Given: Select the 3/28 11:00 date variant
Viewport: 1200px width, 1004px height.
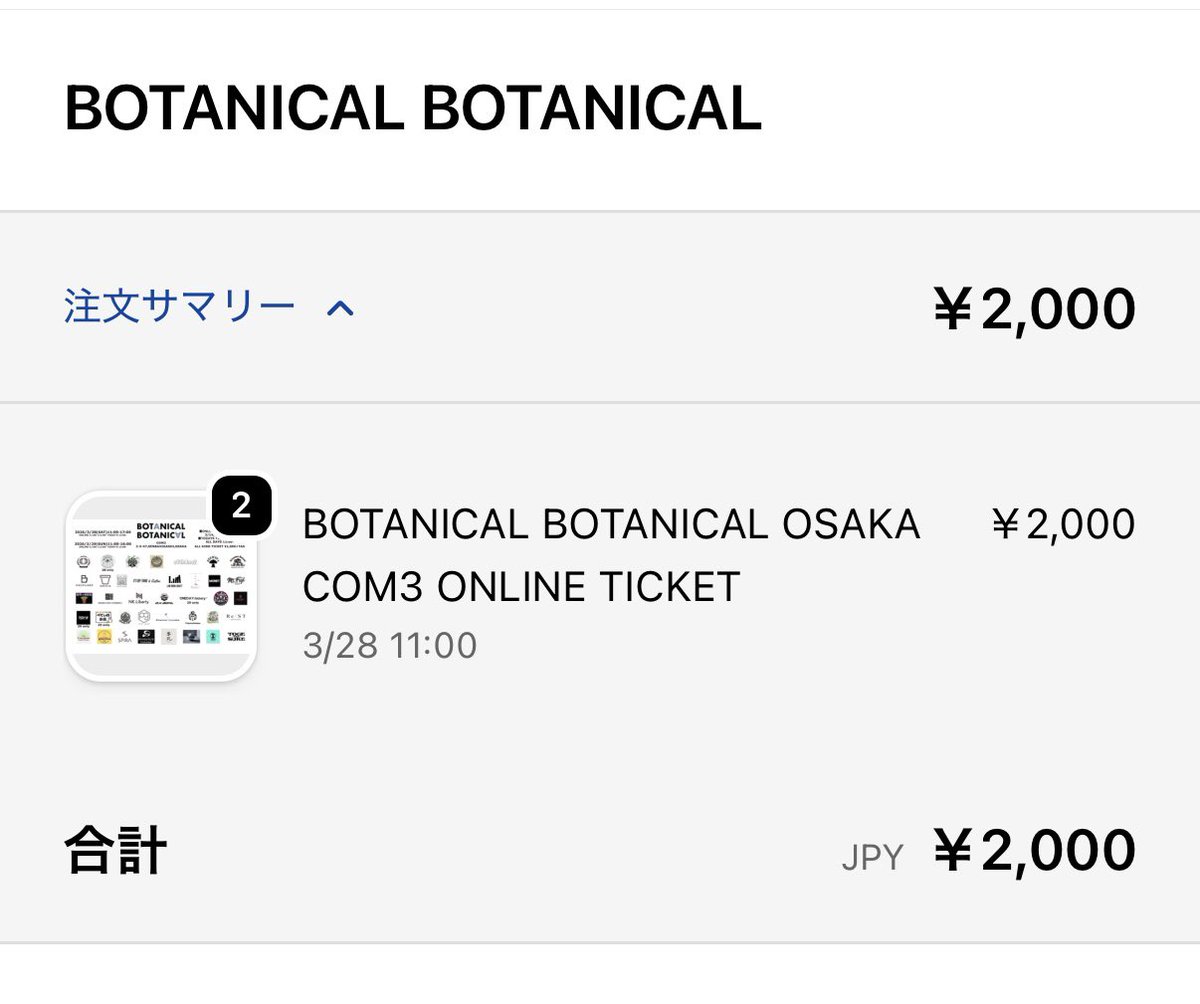Looking at the screenshot, I should pyautogui.click(x=389, y=646).
